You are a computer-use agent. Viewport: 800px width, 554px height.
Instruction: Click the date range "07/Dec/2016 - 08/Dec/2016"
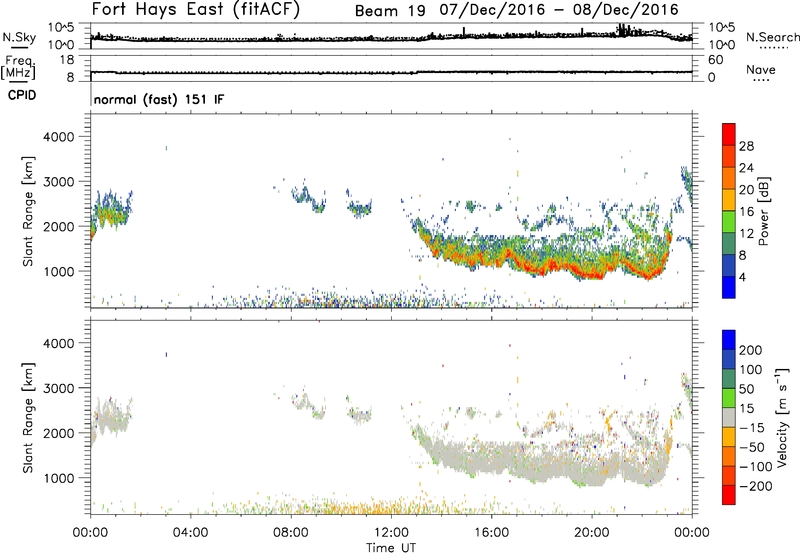coord(559,10)
